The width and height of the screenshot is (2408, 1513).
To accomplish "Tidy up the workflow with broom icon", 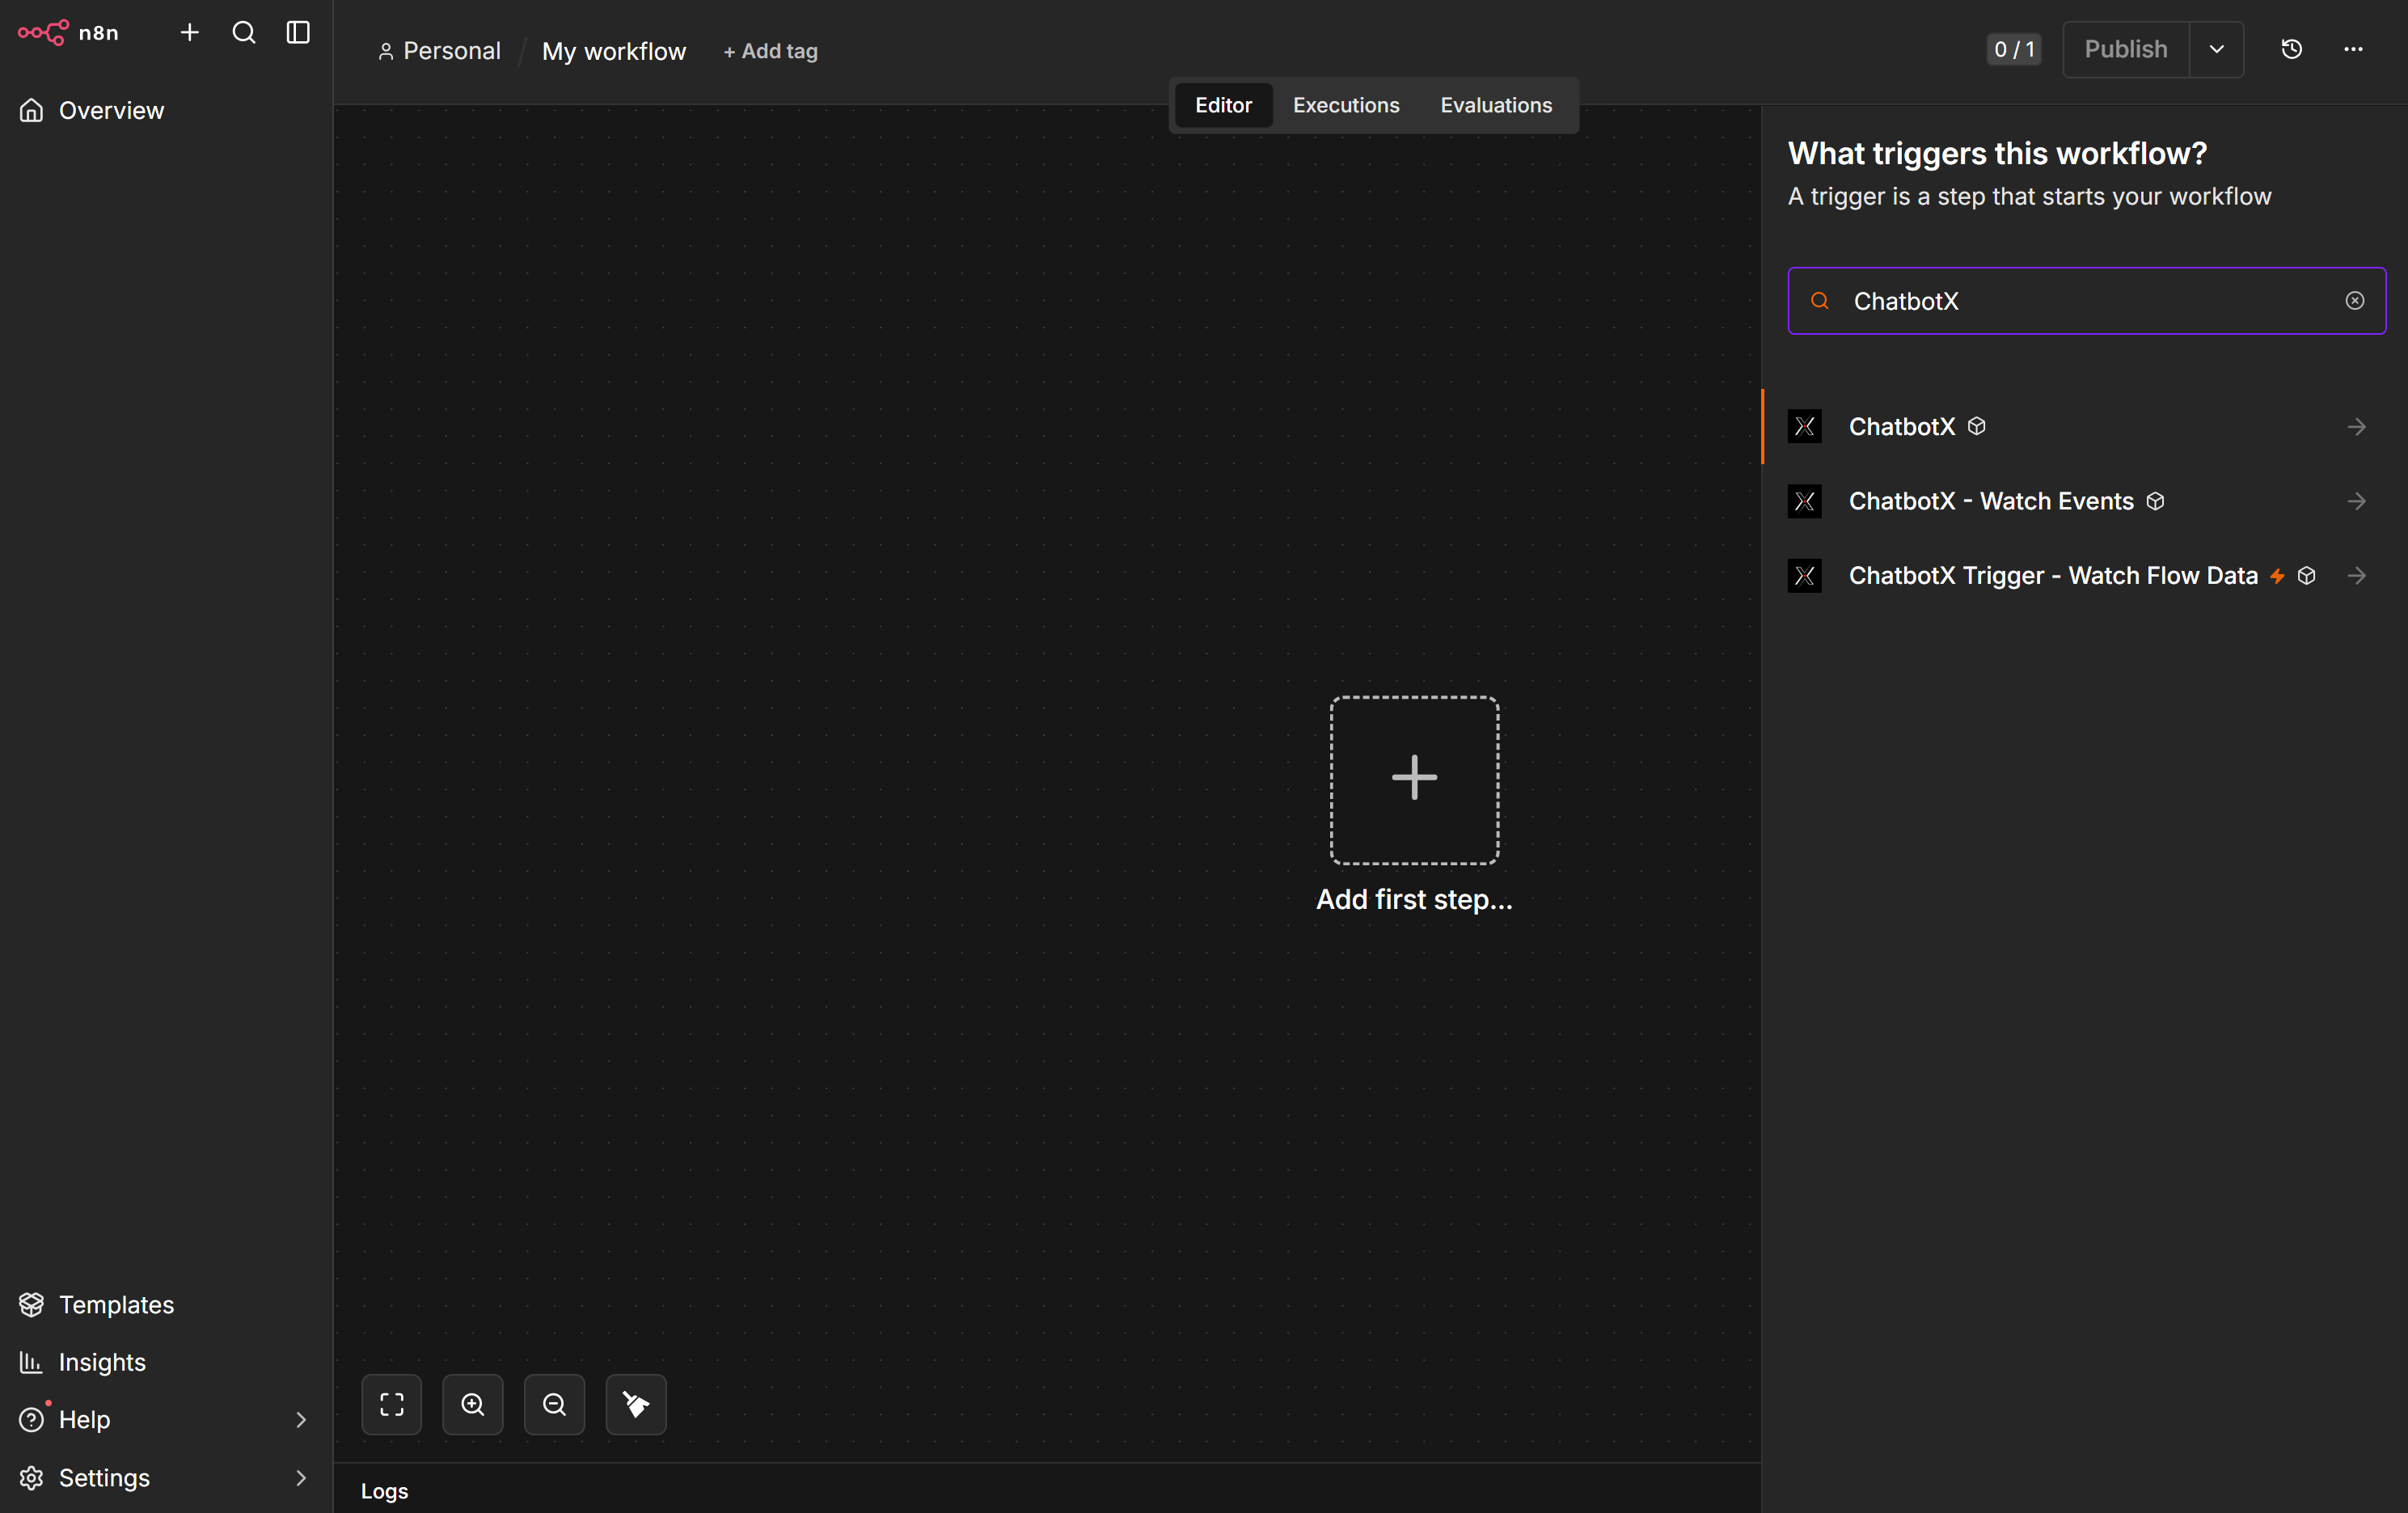I will point(636,1404).
